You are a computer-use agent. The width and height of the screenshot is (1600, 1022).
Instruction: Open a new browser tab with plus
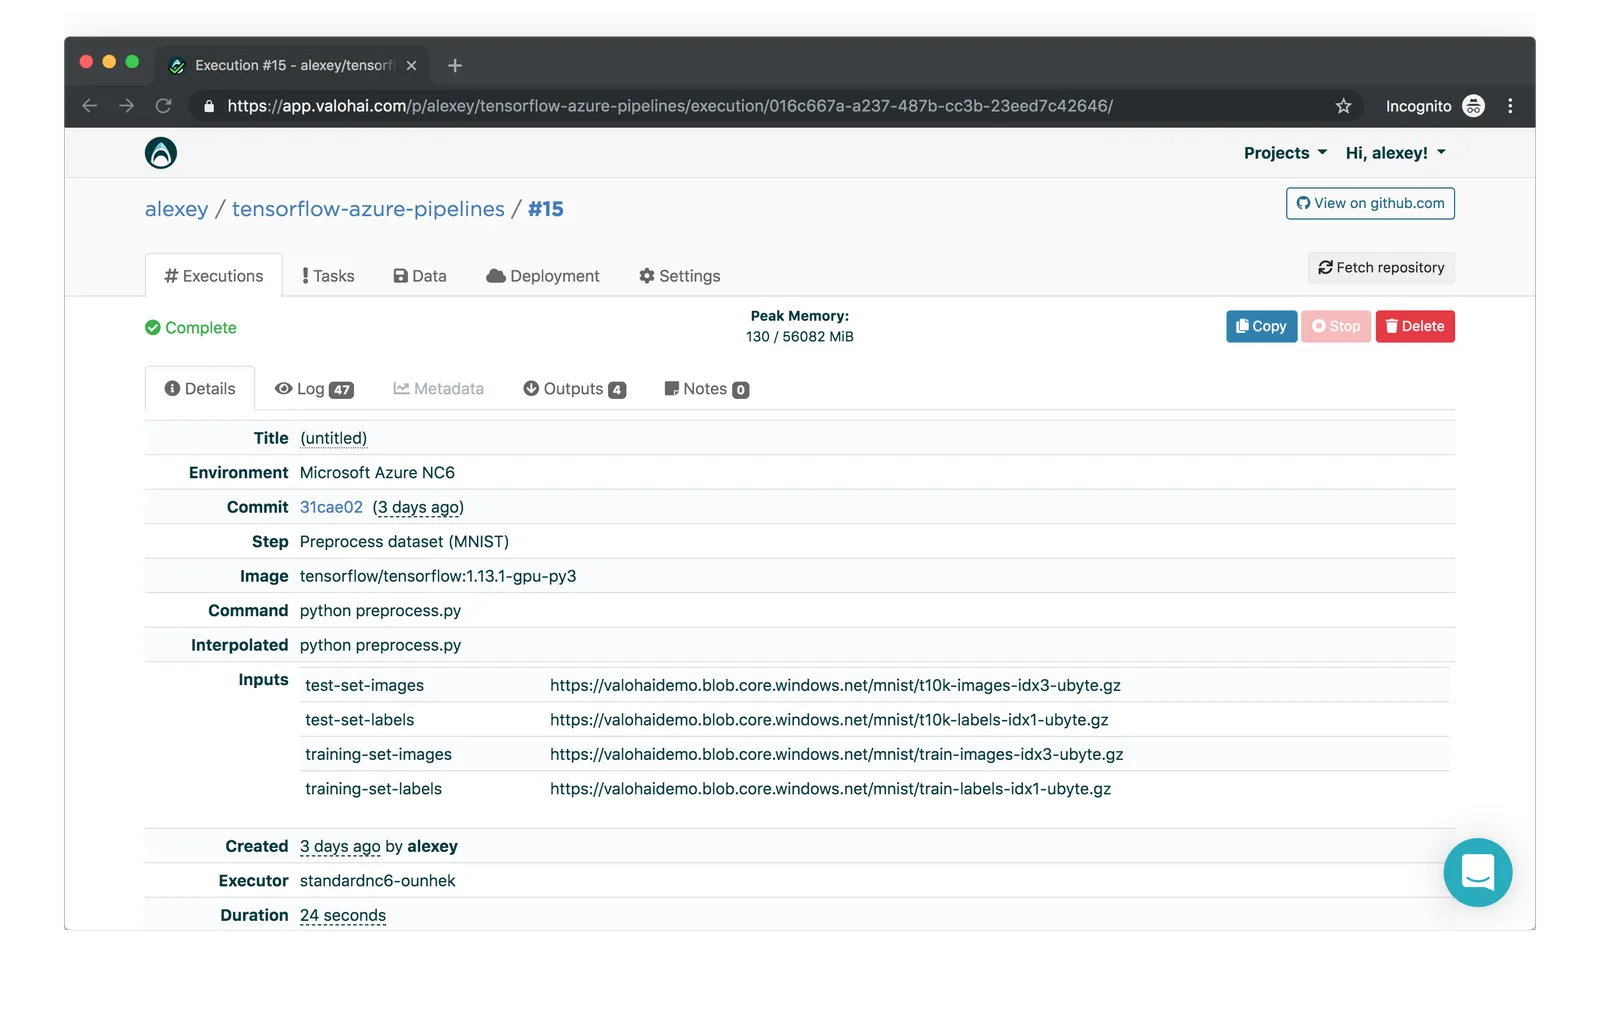coord(455,65)
